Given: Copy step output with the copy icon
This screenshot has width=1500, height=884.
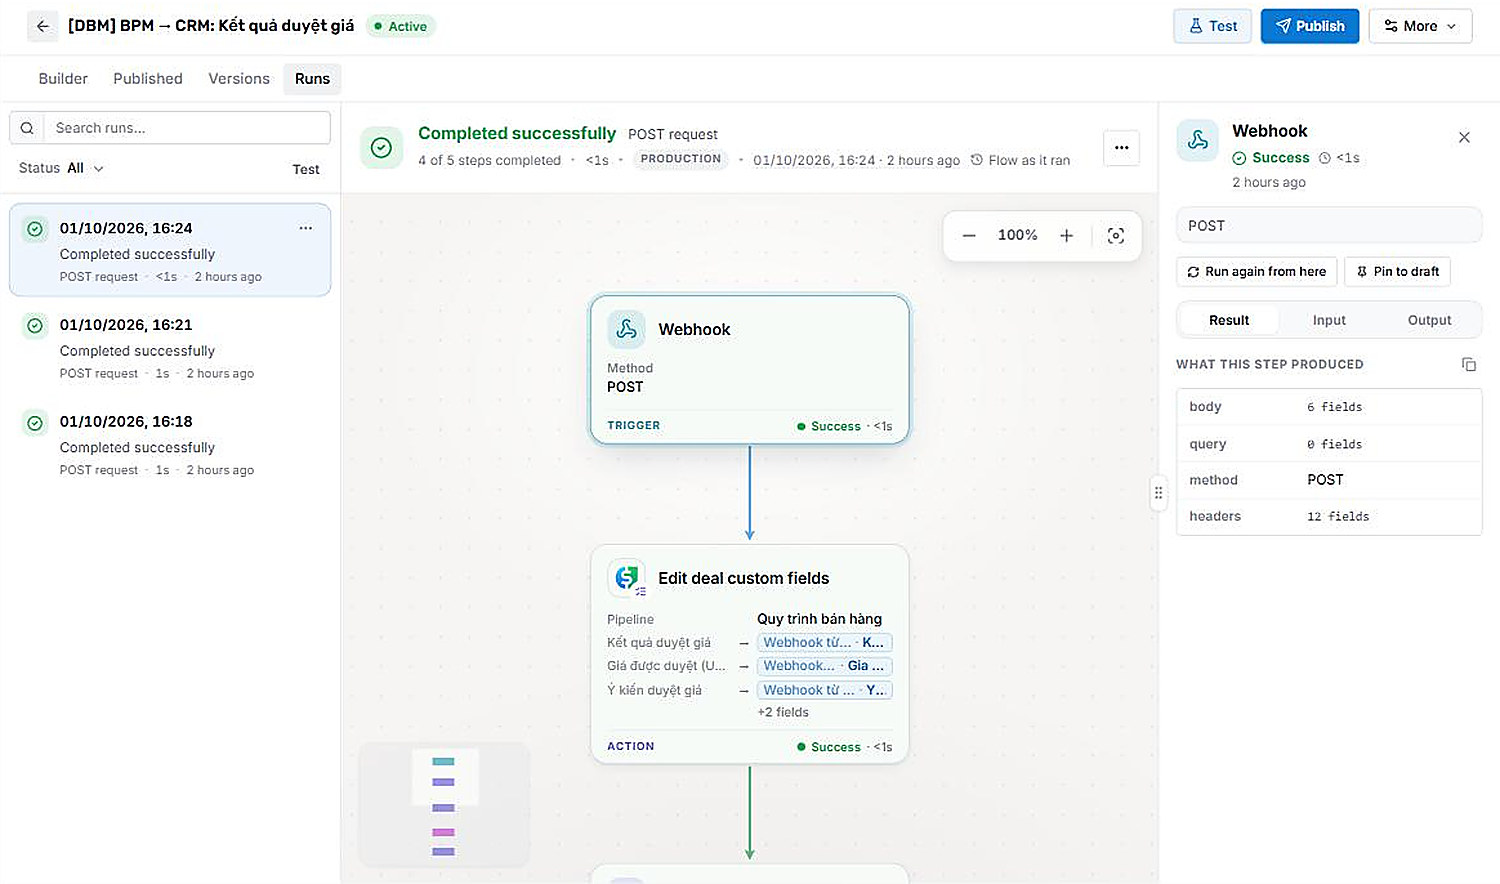Looking at the screenshot, I should [x=1468, y=364].
